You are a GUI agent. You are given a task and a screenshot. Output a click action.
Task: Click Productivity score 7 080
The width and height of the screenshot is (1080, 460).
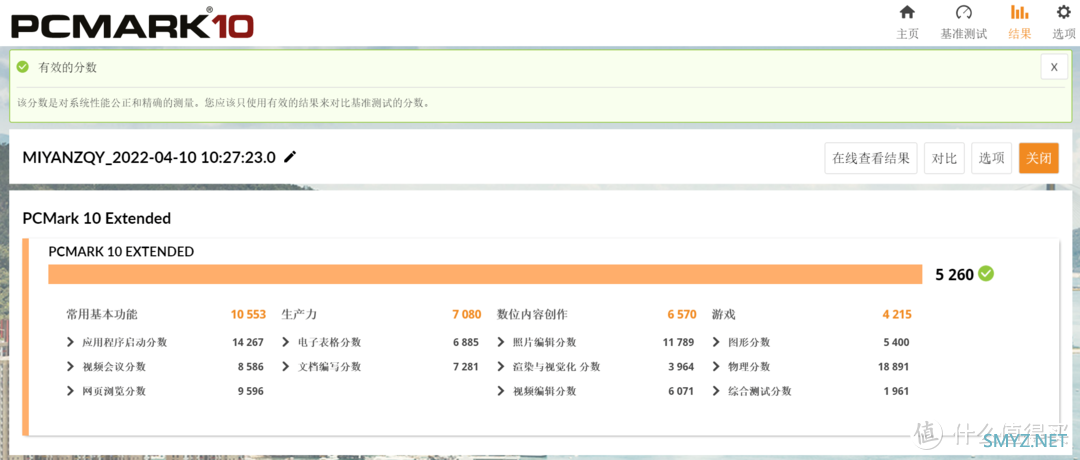(x=466, y=315)
